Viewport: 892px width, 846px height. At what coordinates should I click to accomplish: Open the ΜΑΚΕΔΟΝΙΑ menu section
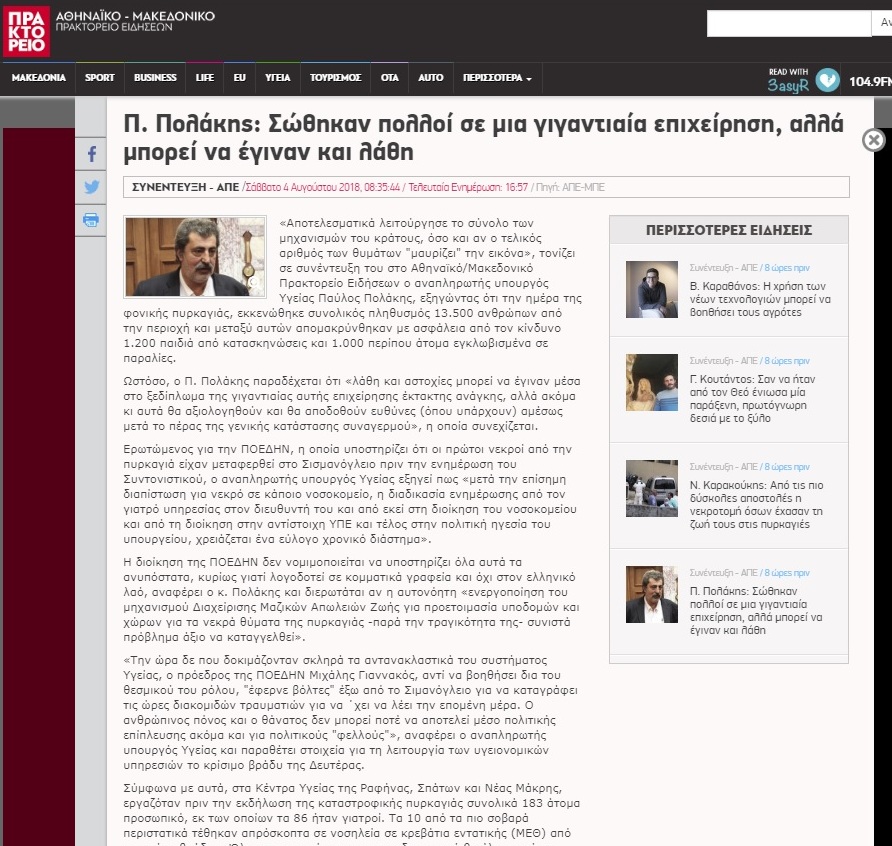(x=39, y=78)
